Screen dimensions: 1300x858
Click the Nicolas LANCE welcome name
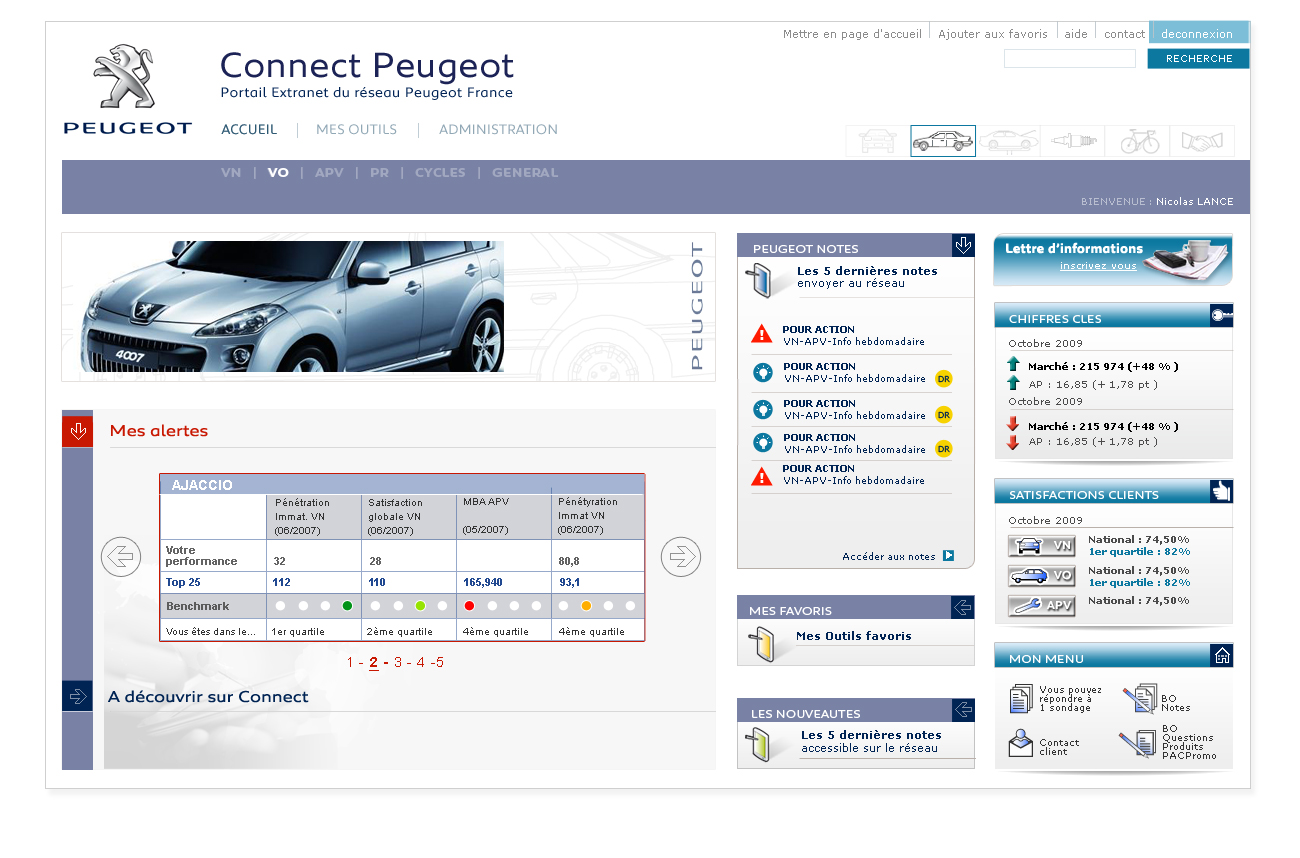[1195, 202]
